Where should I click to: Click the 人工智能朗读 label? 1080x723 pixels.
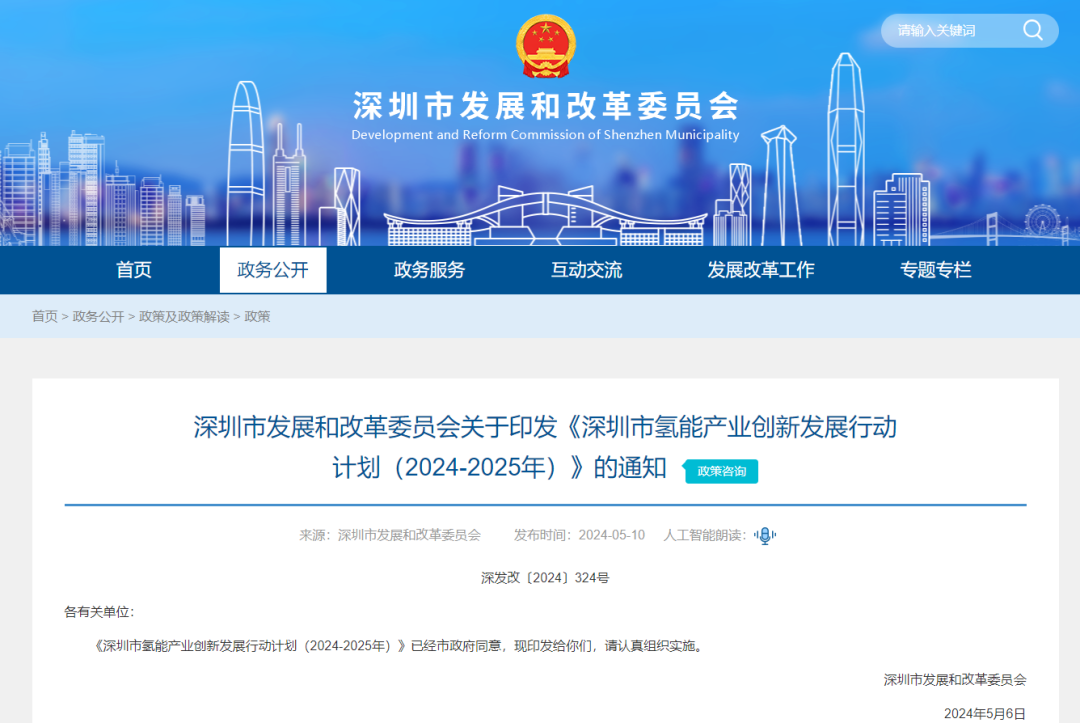point(704,535)
